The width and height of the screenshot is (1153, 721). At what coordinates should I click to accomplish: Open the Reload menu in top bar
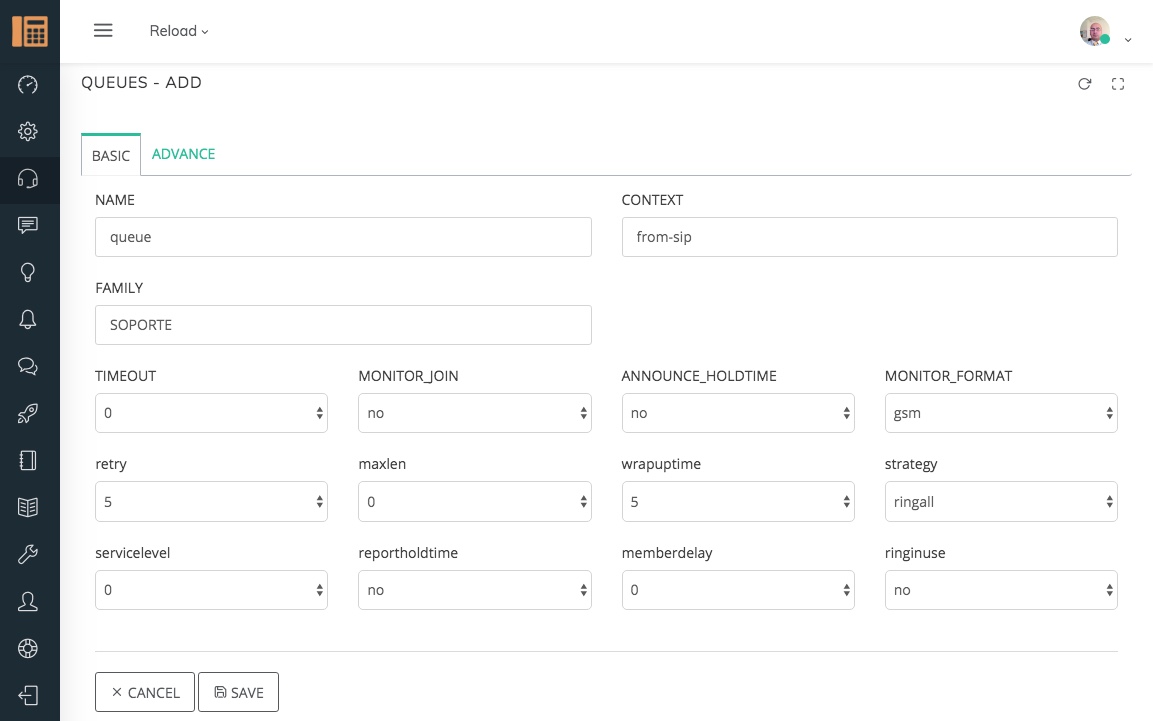(179, 31)
